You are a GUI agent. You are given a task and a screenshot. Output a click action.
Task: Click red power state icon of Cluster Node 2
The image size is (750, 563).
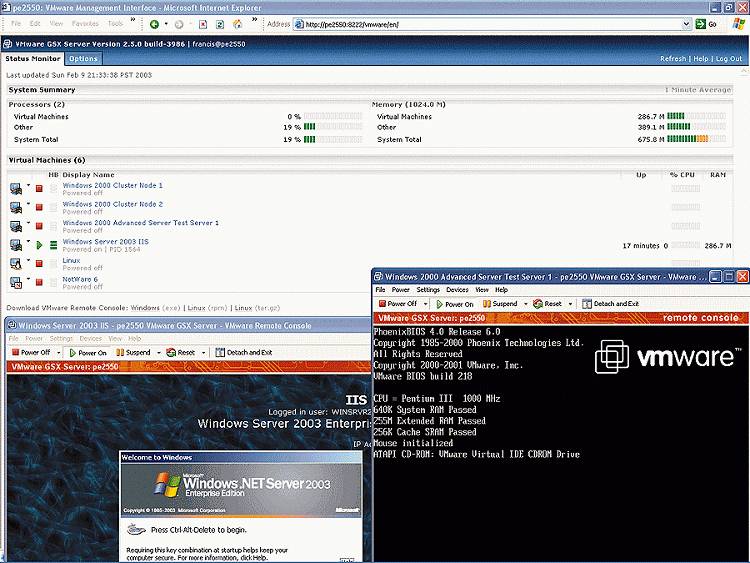pos(39,207)
